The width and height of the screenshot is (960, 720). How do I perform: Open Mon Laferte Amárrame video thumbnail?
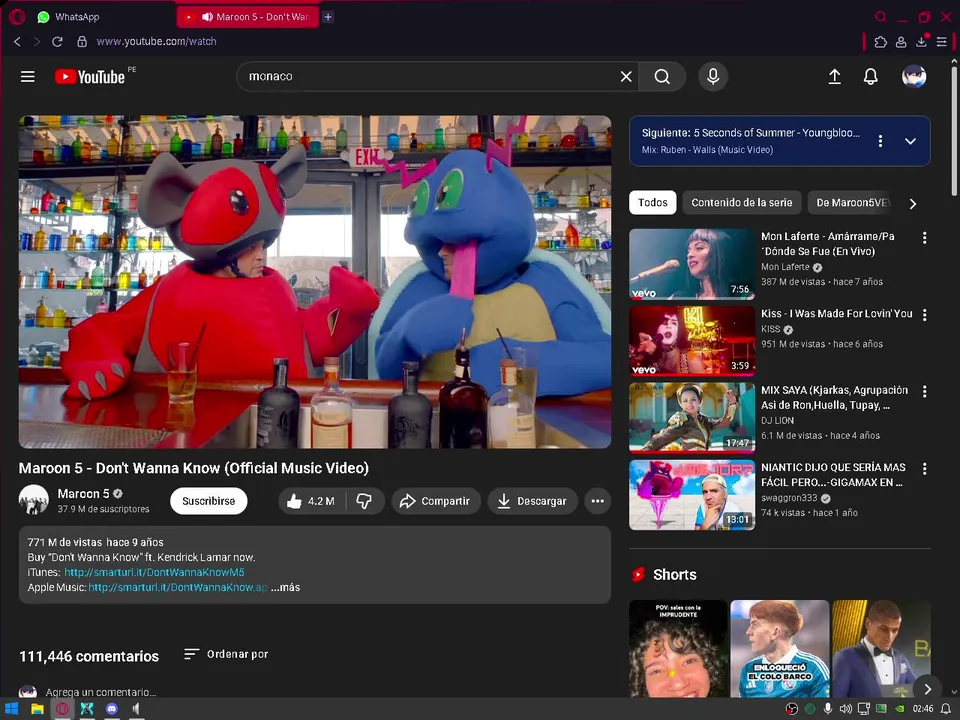pos(692,264)
